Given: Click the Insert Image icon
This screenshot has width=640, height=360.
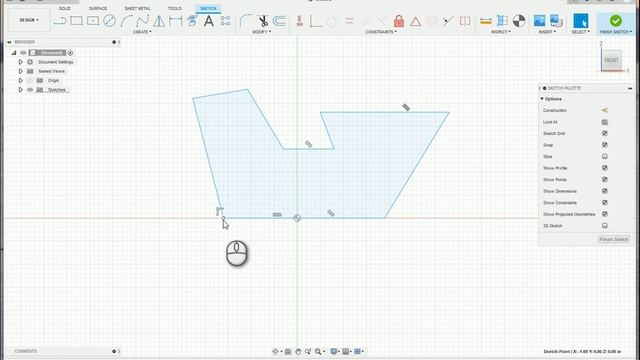Looking at the screenshot, I should [539, 21].
